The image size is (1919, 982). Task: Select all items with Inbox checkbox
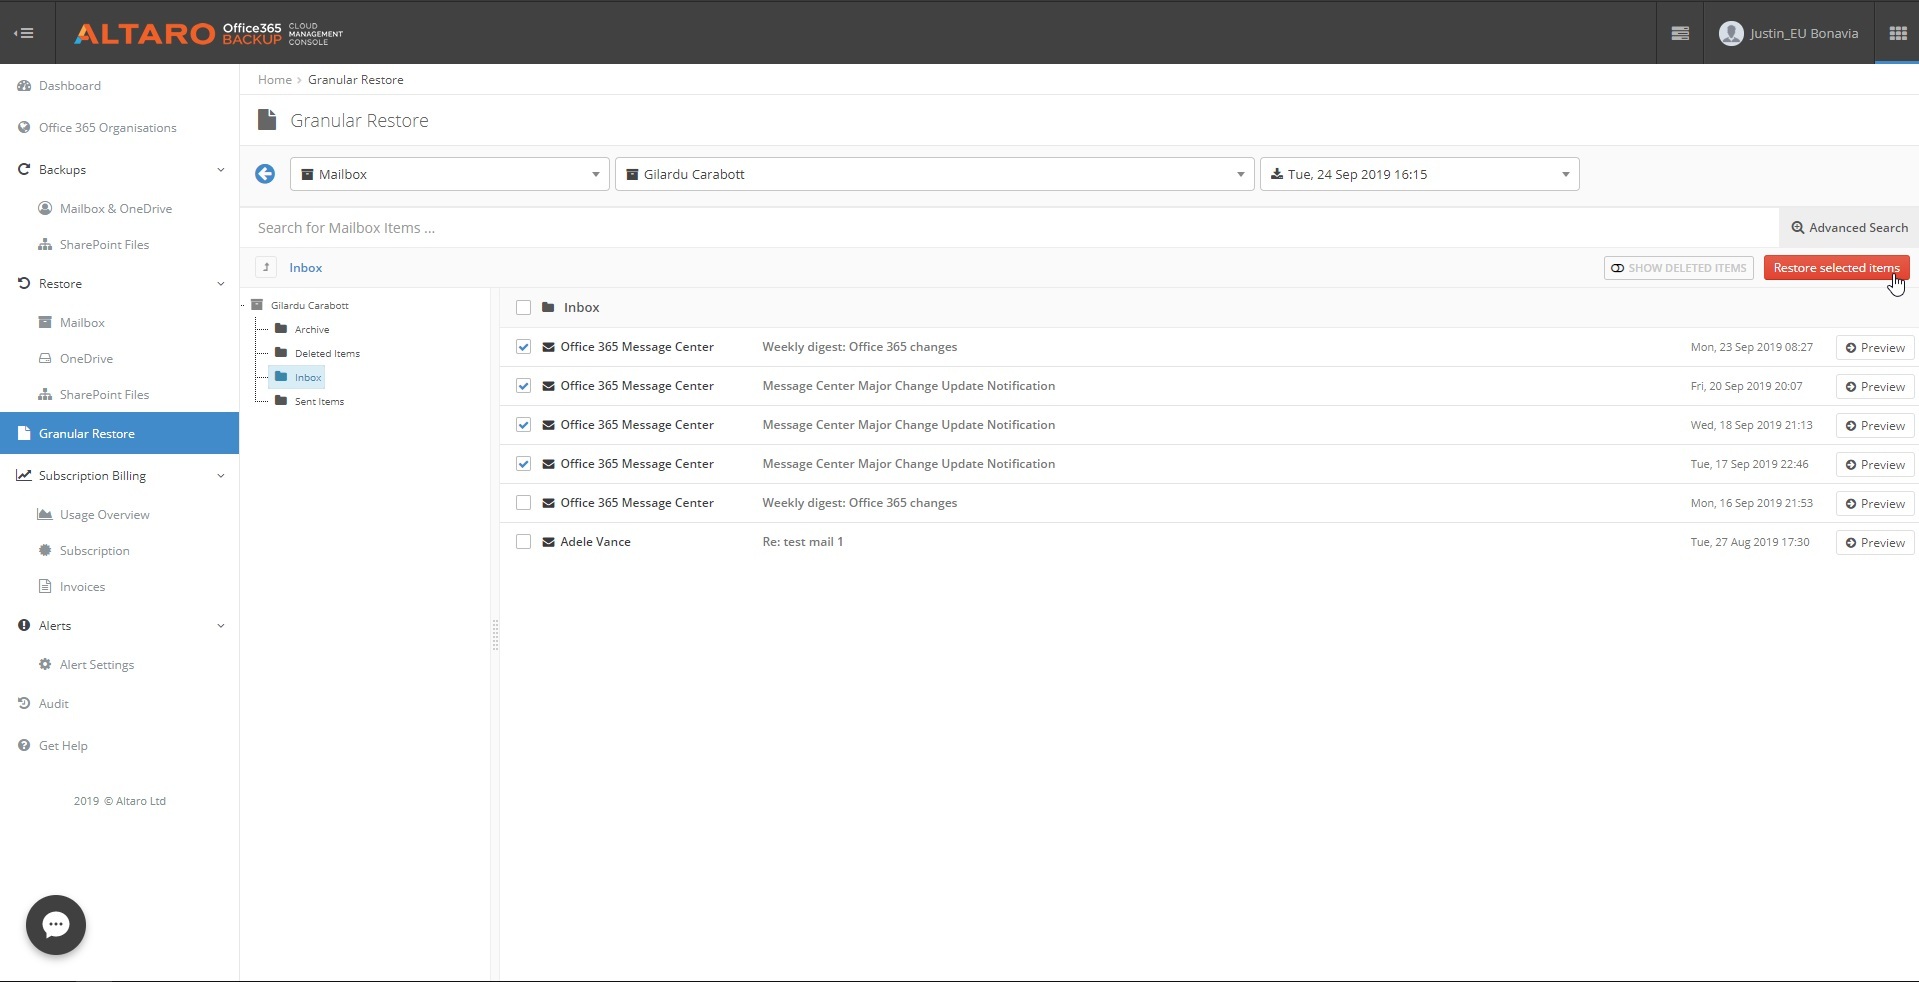point(523,308)
